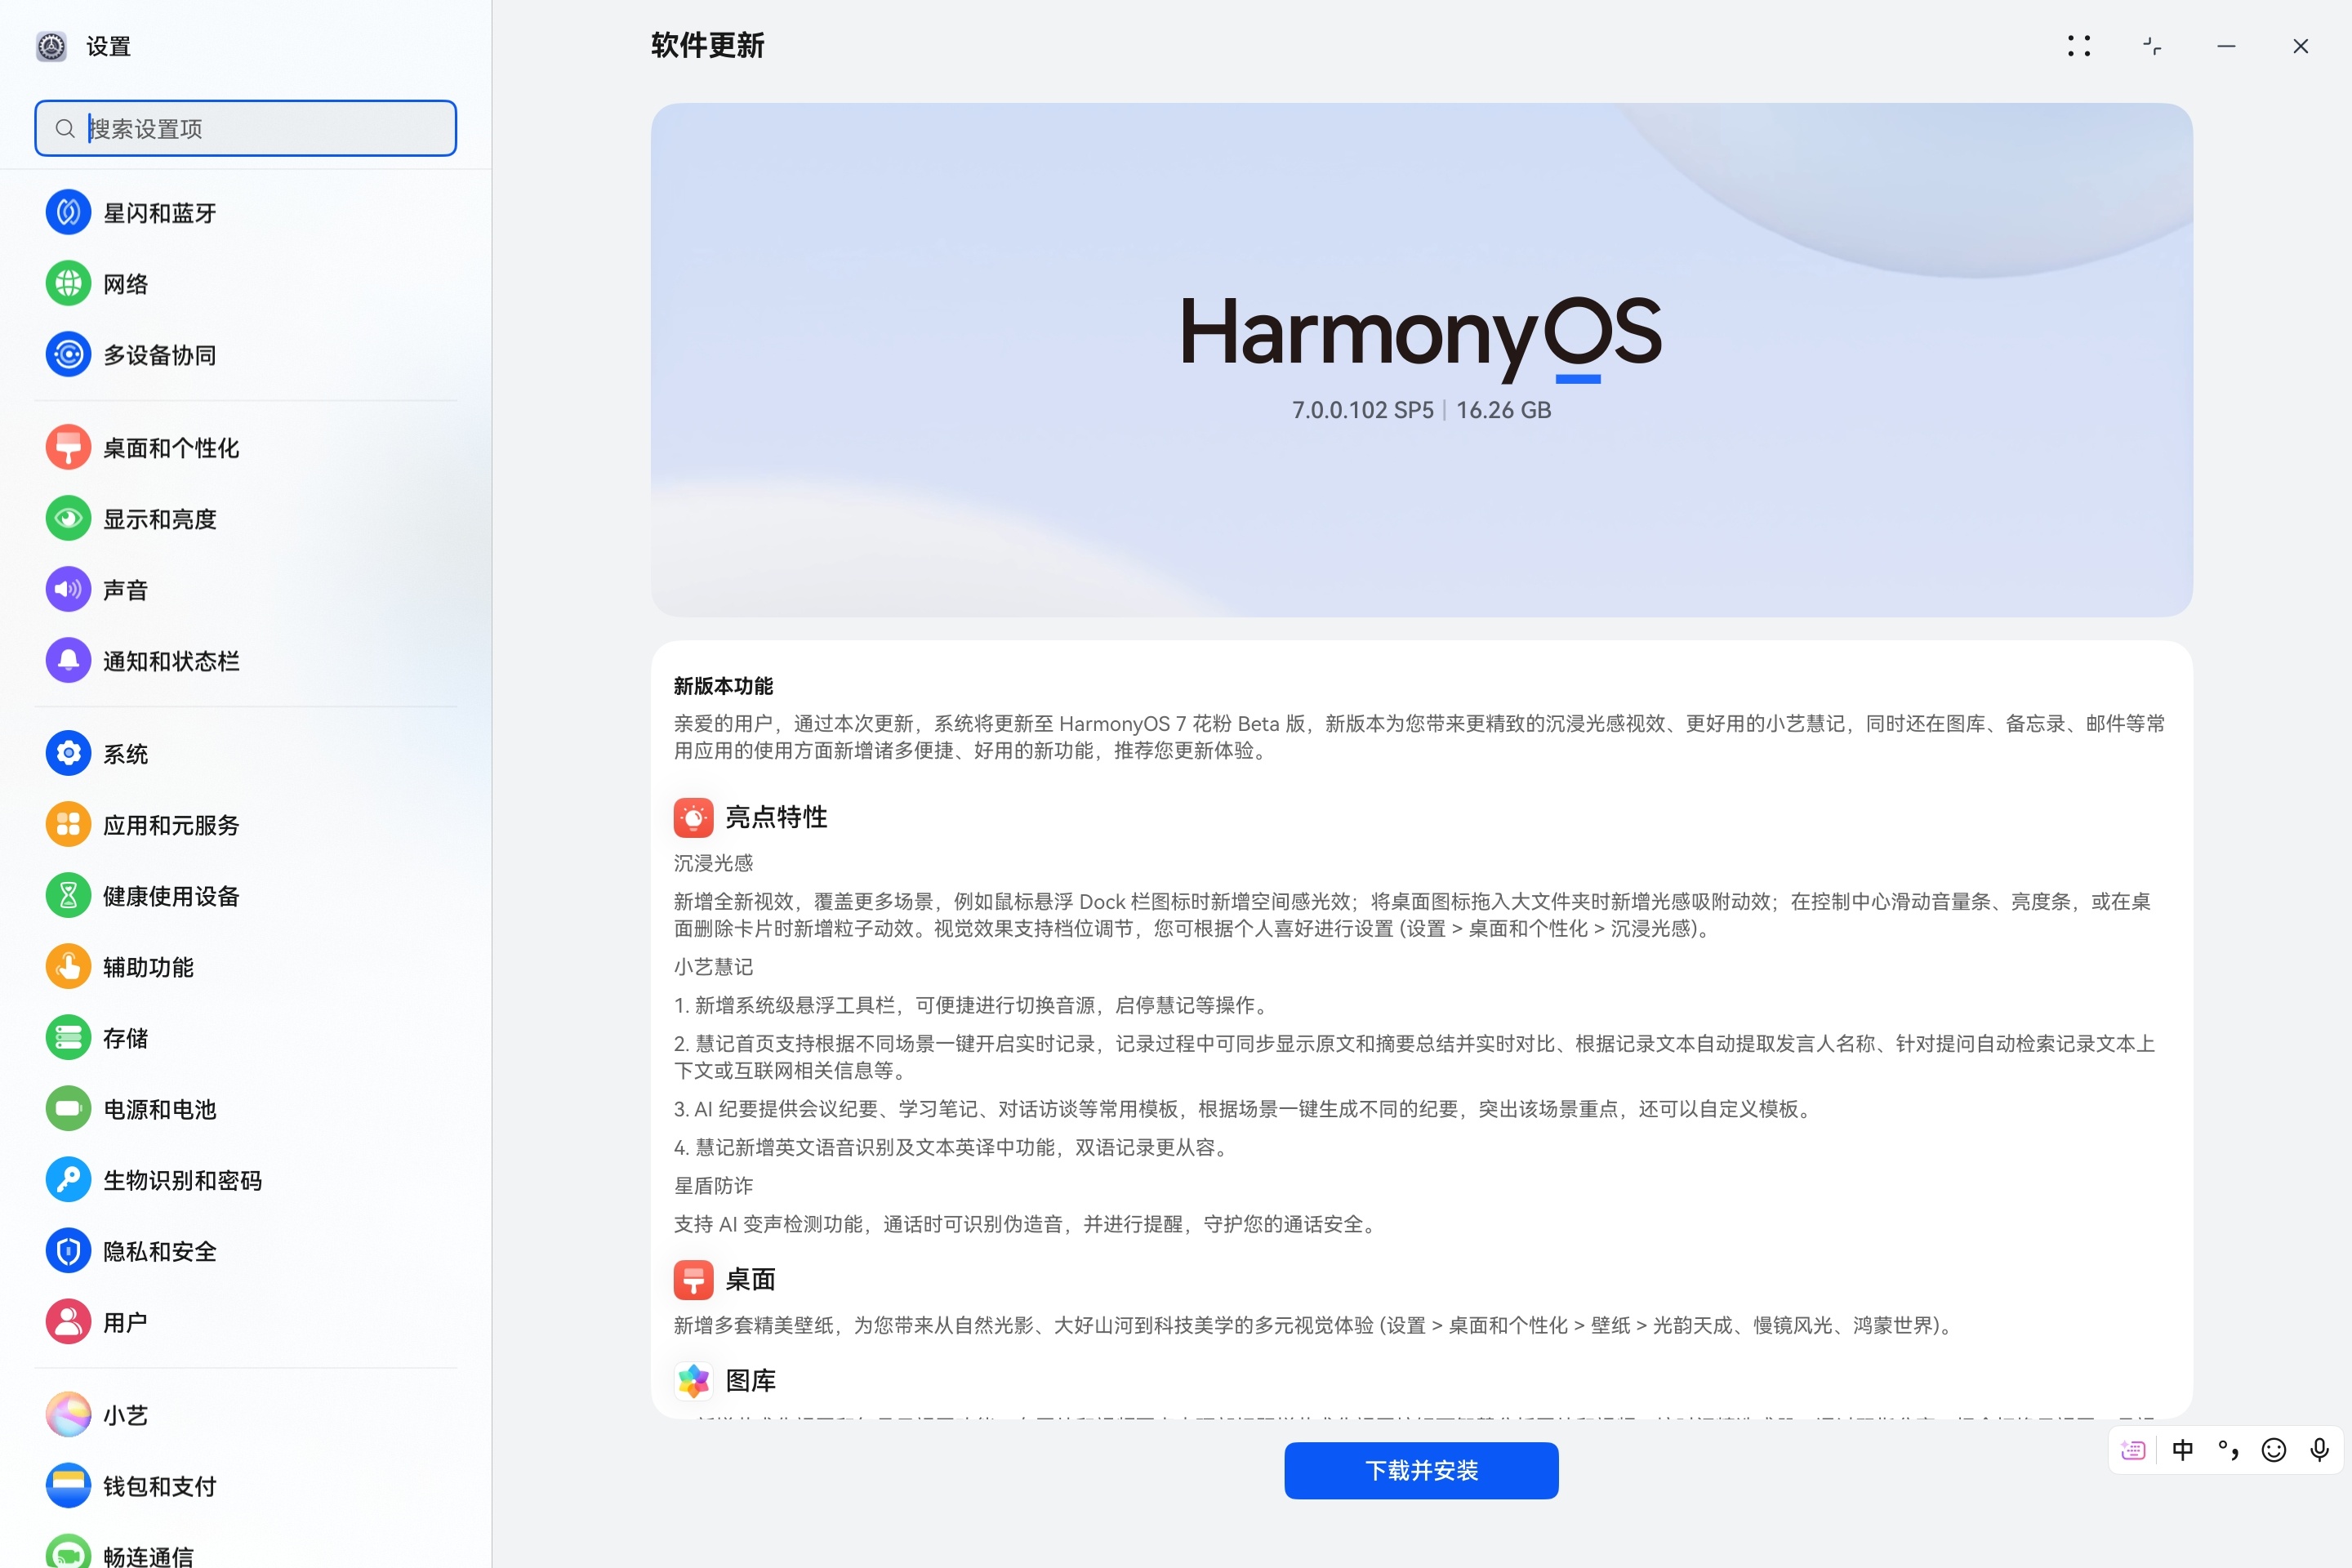The height and width of the screenshot is (1568, 2352).
Task: Click the shrink window arrows icon
Action: pos(2152,46)
